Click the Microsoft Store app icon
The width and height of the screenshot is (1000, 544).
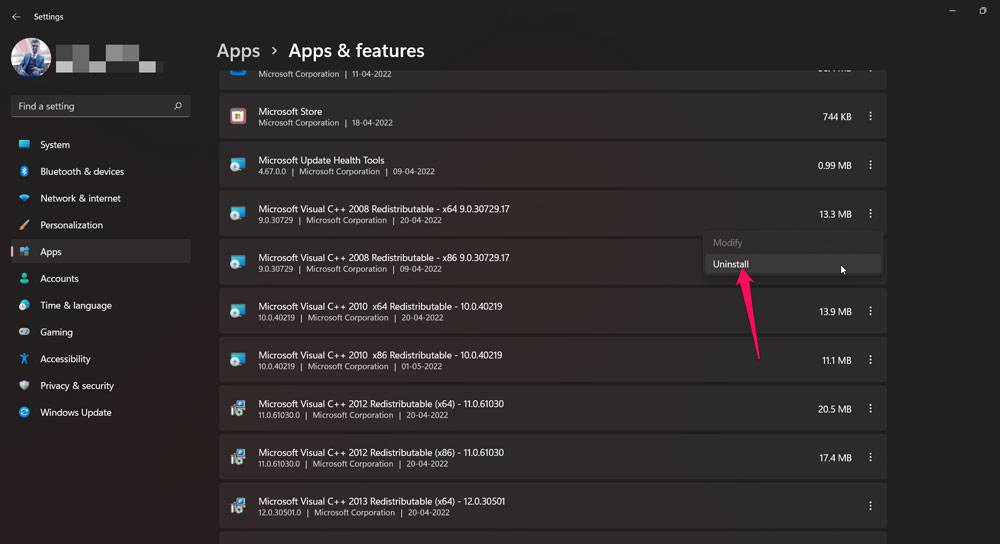(237, 117)
